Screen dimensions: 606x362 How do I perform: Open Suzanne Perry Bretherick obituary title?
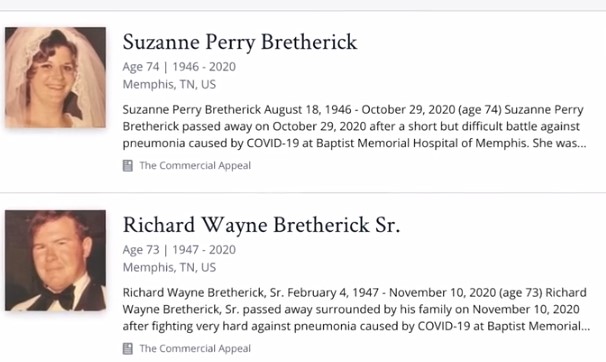[240, 42]
